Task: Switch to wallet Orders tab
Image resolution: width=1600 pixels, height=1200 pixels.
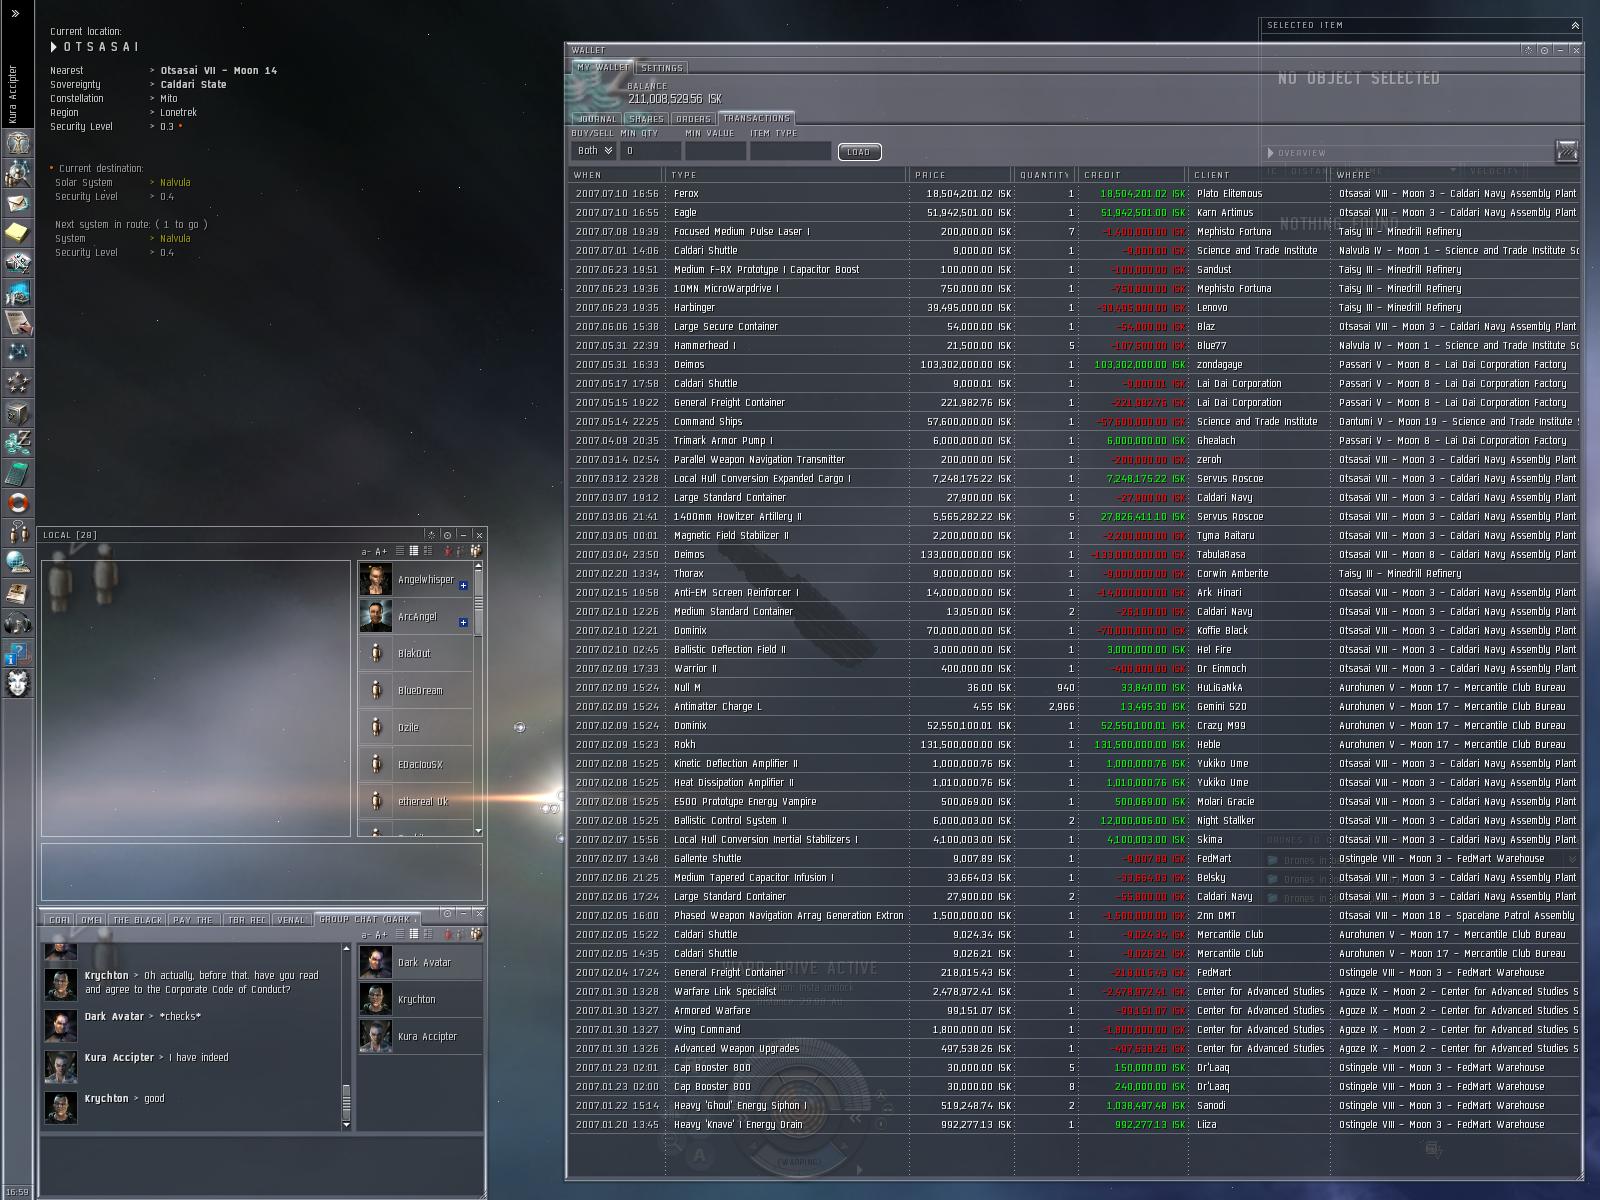Action: tap(693, 119)
